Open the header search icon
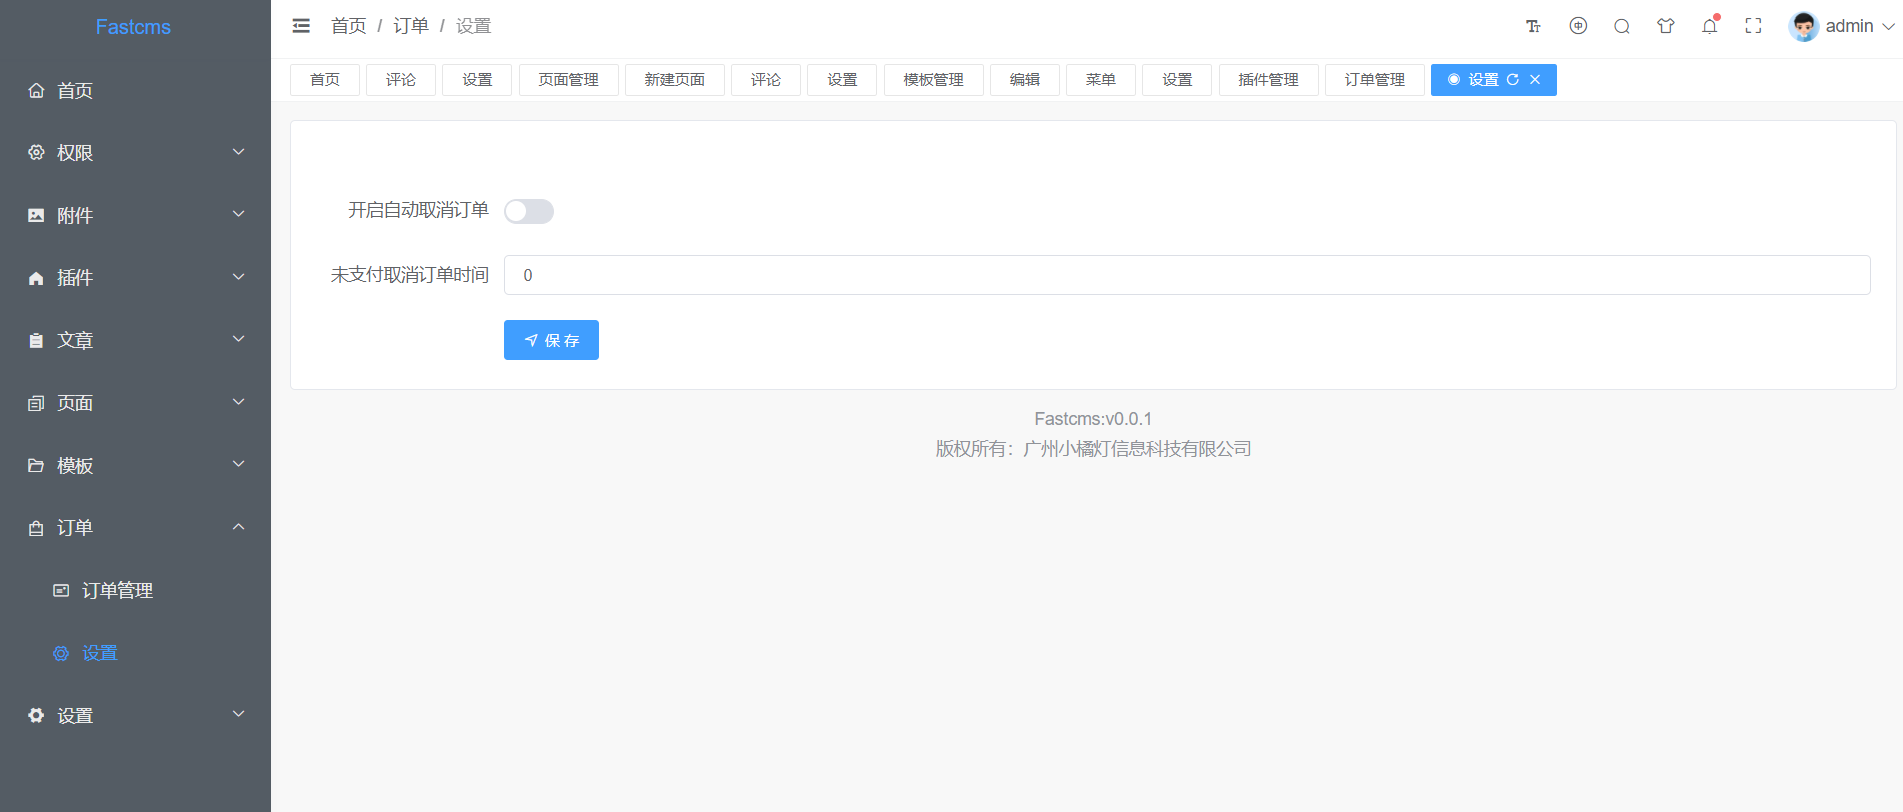 [x=1622, y=26]
